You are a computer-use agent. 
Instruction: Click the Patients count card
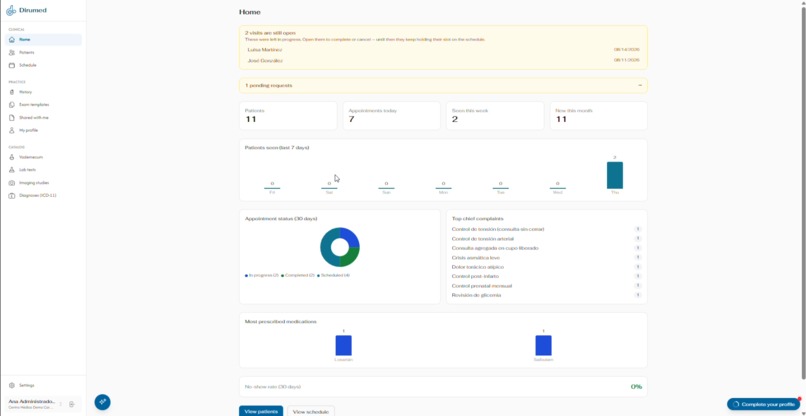tap(288, 116)
